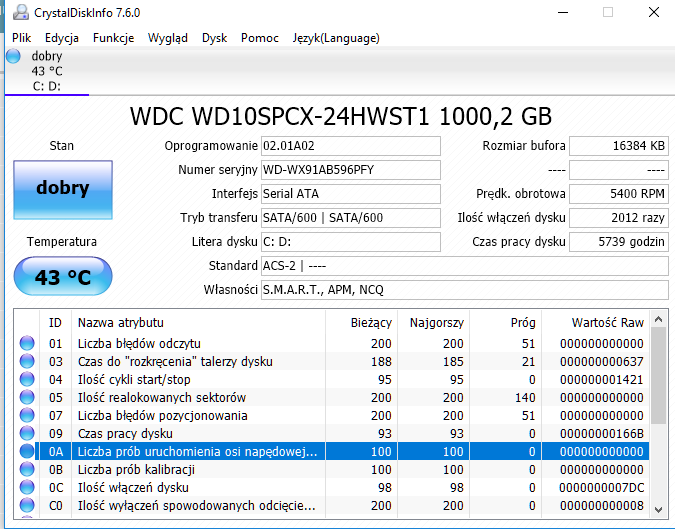Viewport: 675px width, 529px height.
Task: Click status orb for attribute 0B
Action: point(27,469)
